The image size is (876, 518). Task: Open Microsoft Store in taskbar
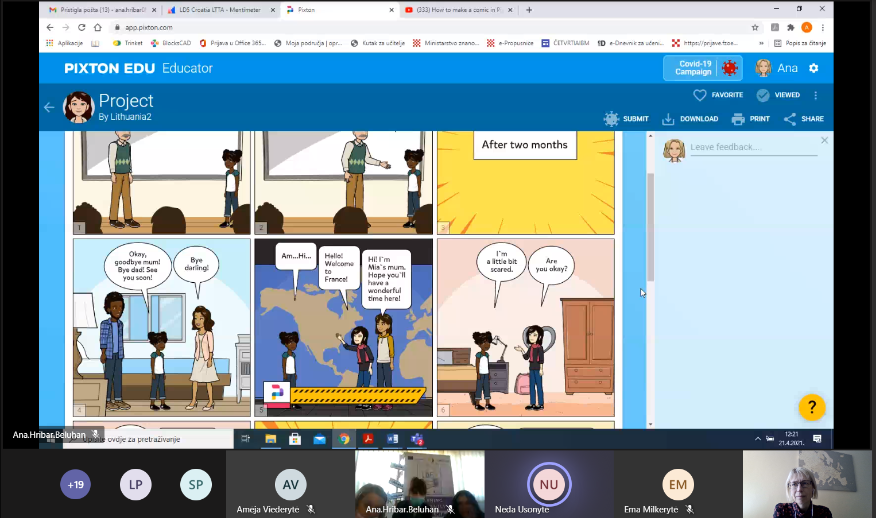295,439
